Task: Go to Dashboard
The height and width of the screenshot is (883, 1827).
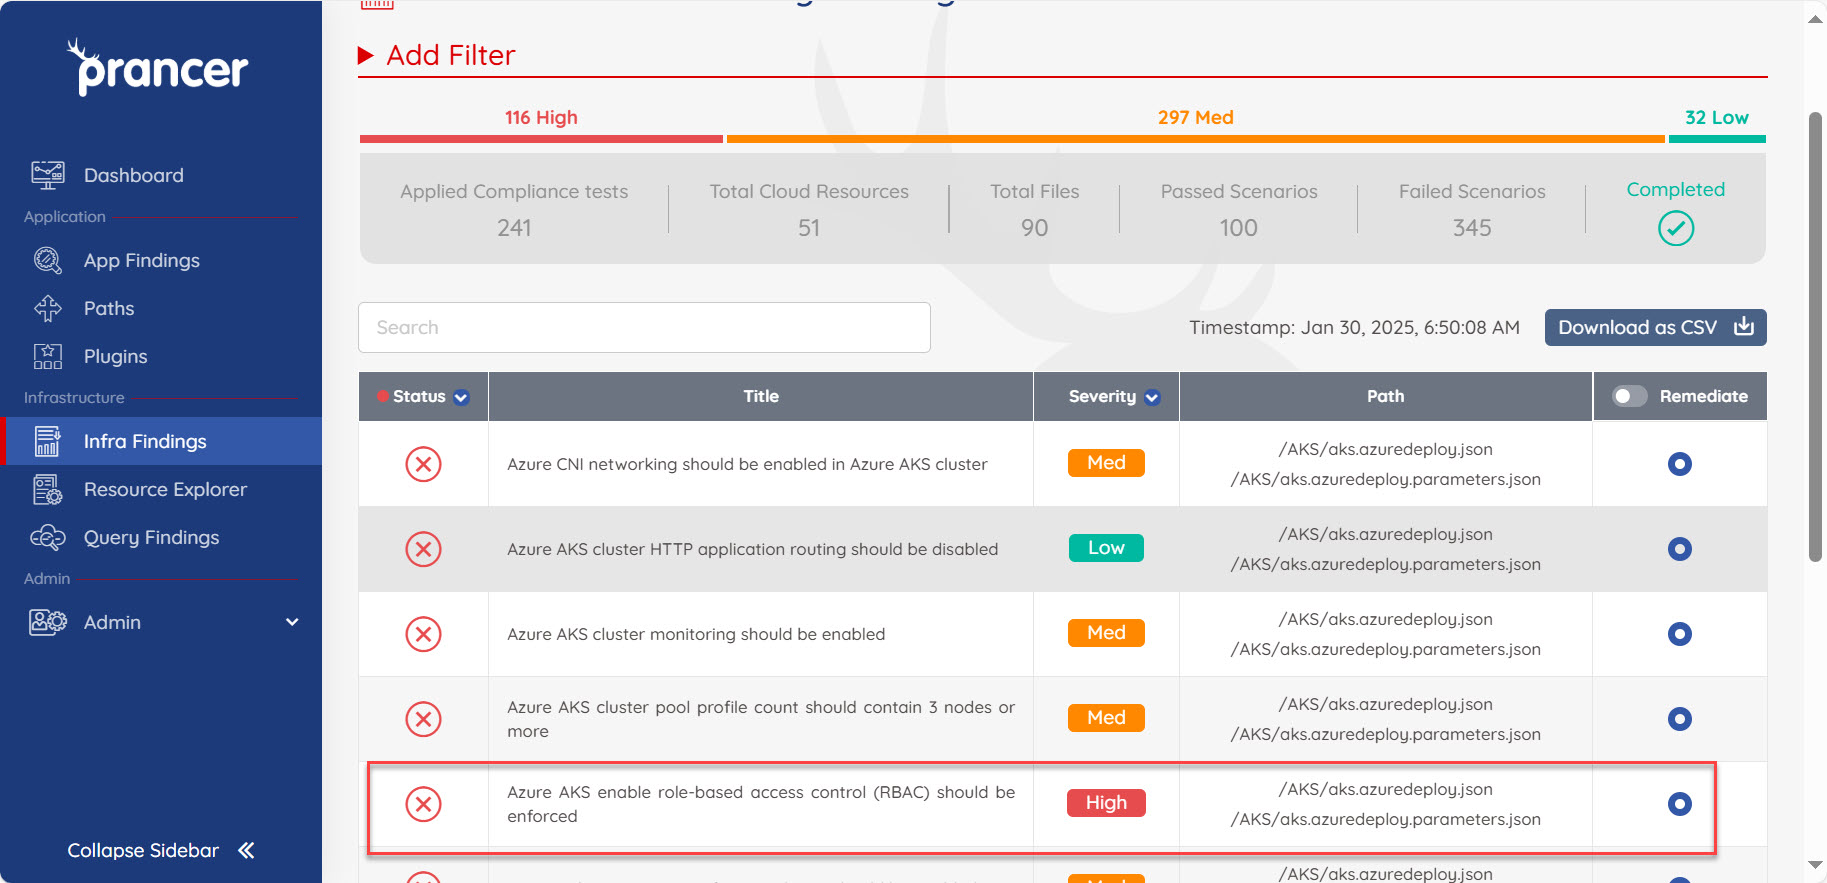Action: coord(134,175)
